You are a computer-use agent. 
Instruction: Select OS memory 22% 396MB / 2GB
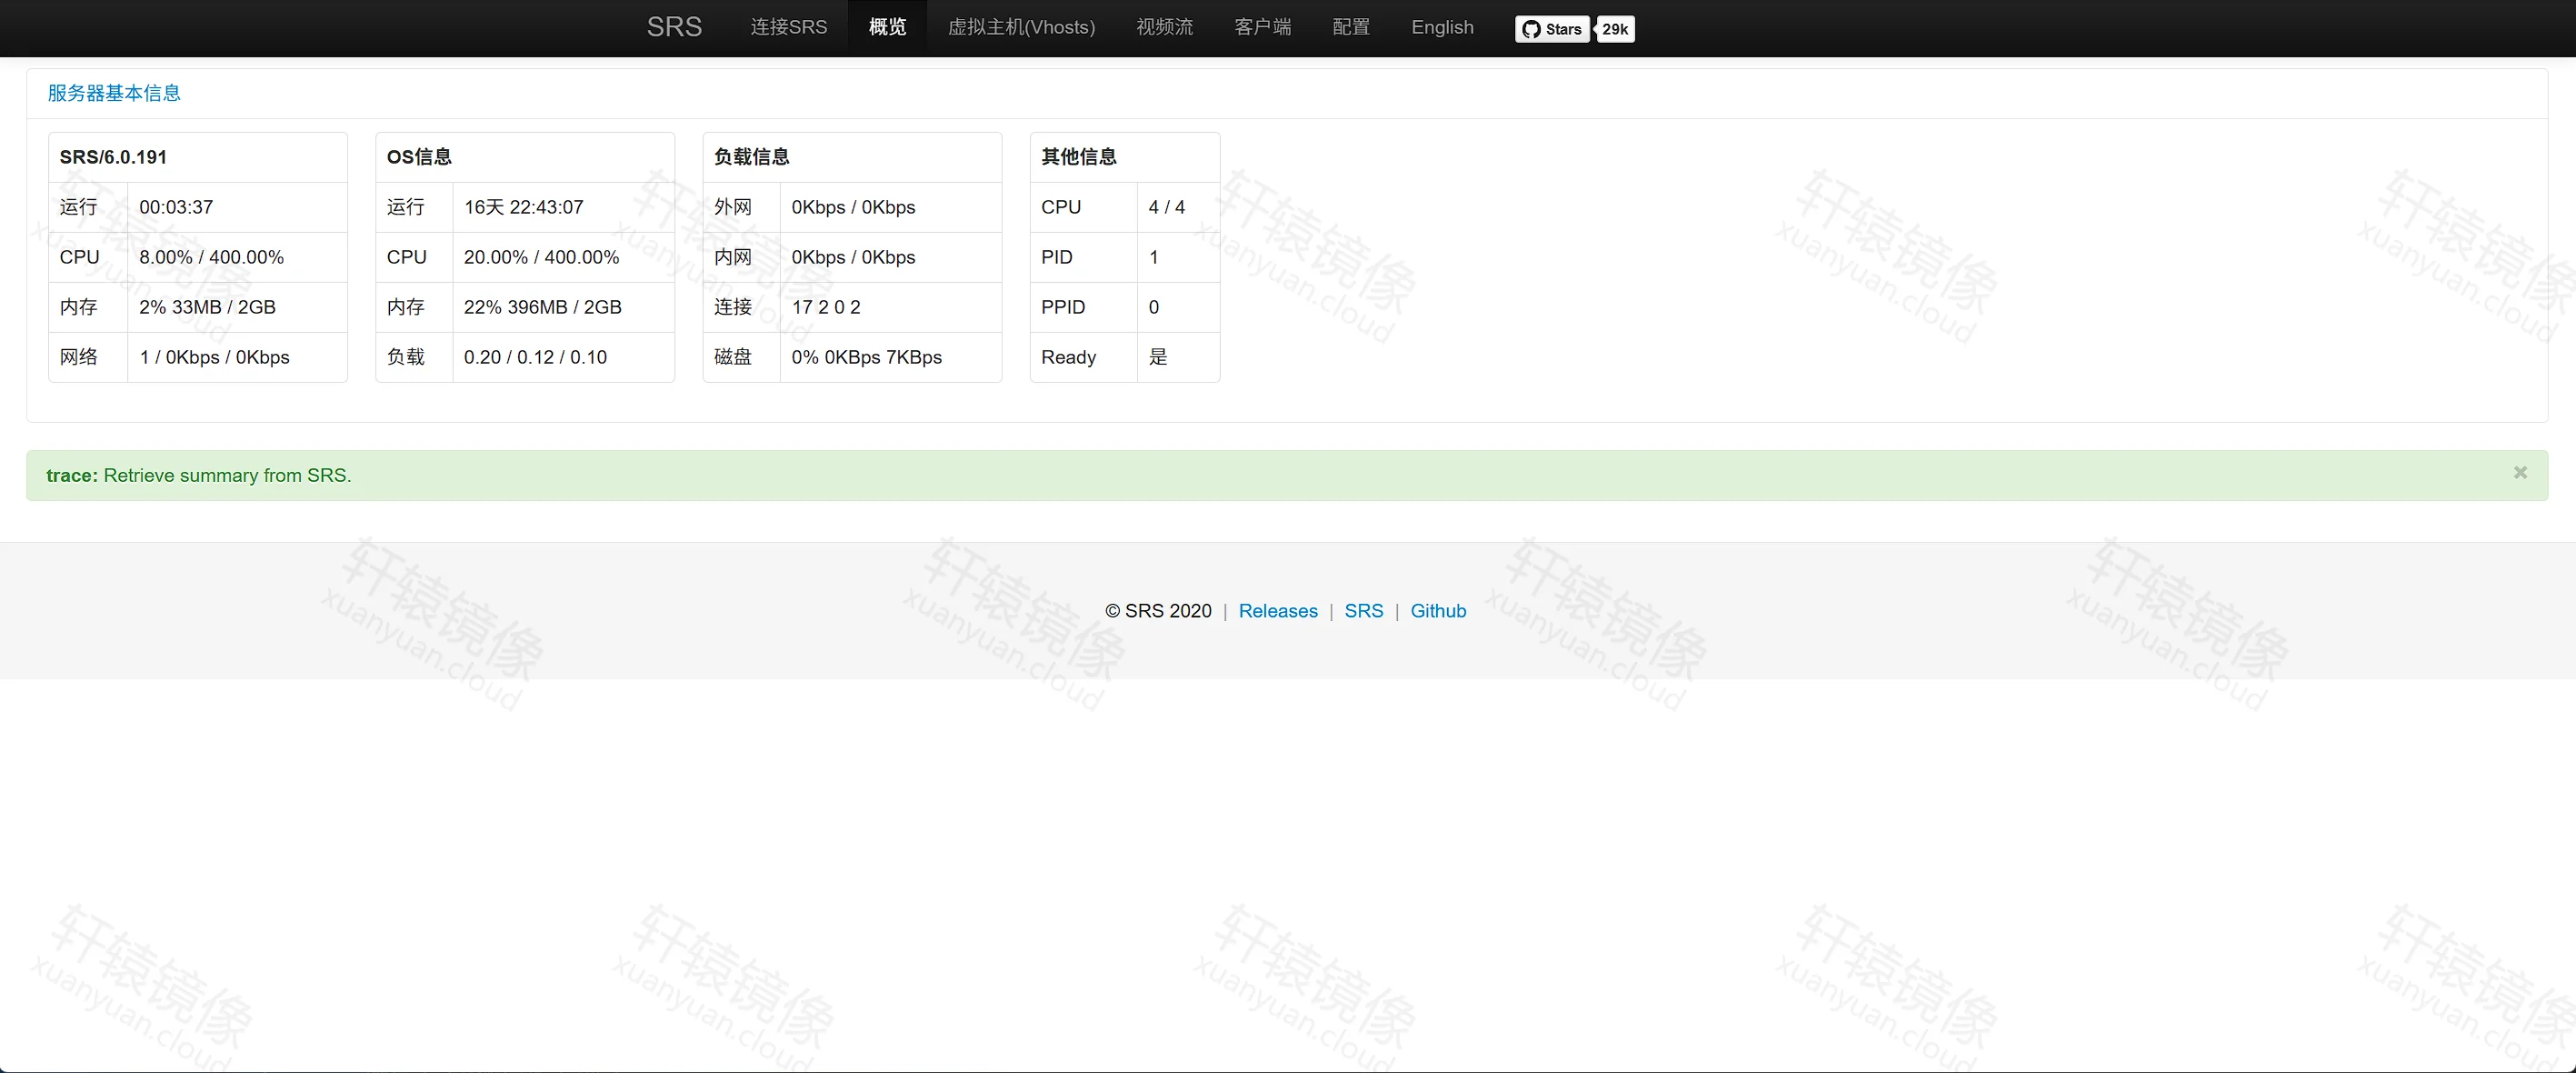click(x=542, y=307)
